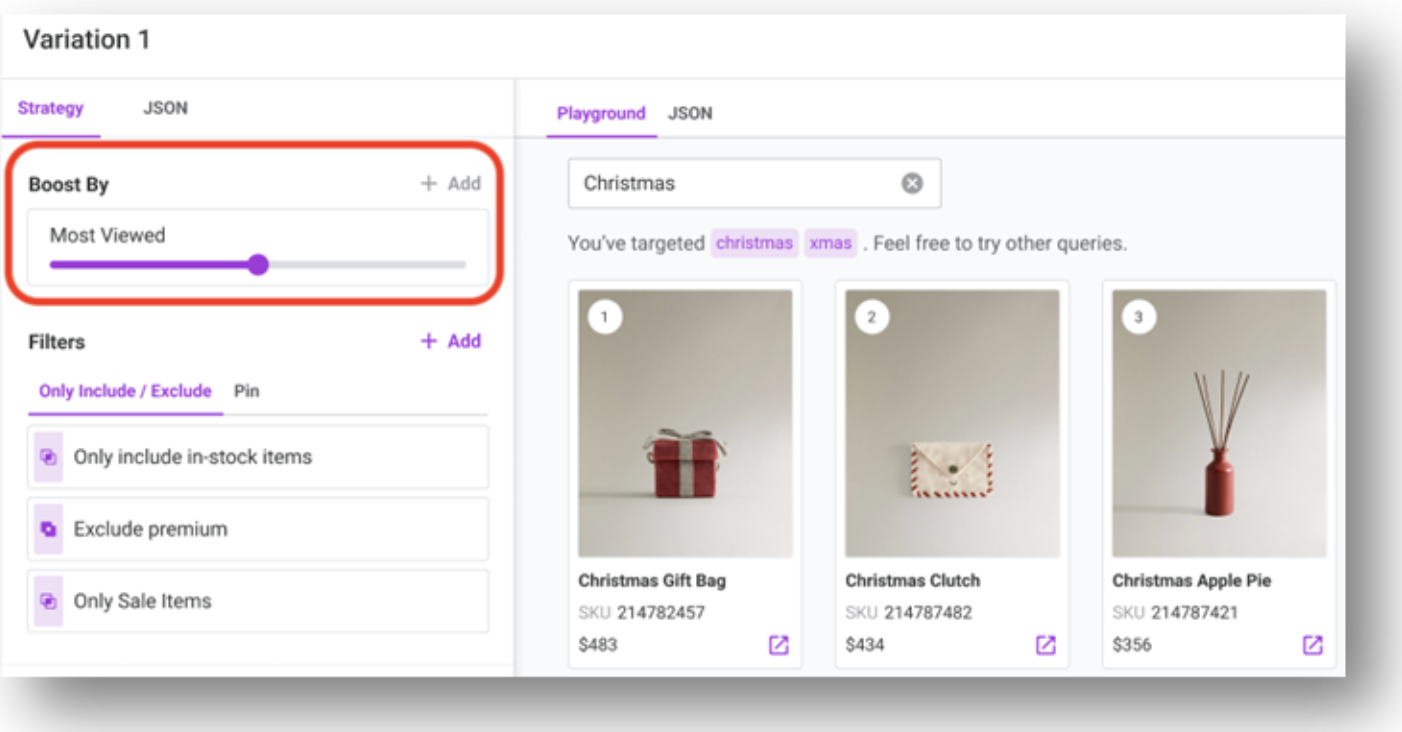Select the christmas targeted query tag
This screenshot has width=1402, height=732.
click(x=754, y=243)
